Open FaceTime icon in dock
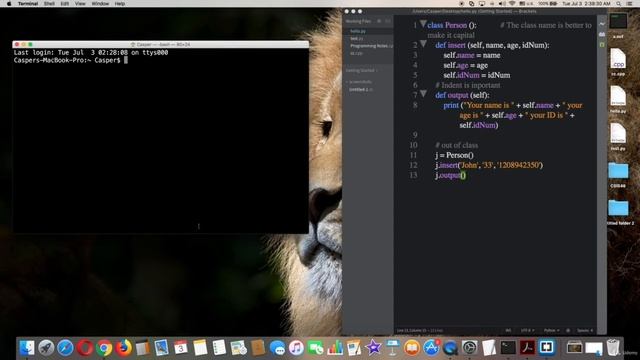This screenshot has height=360, width=640. point(316,348)
